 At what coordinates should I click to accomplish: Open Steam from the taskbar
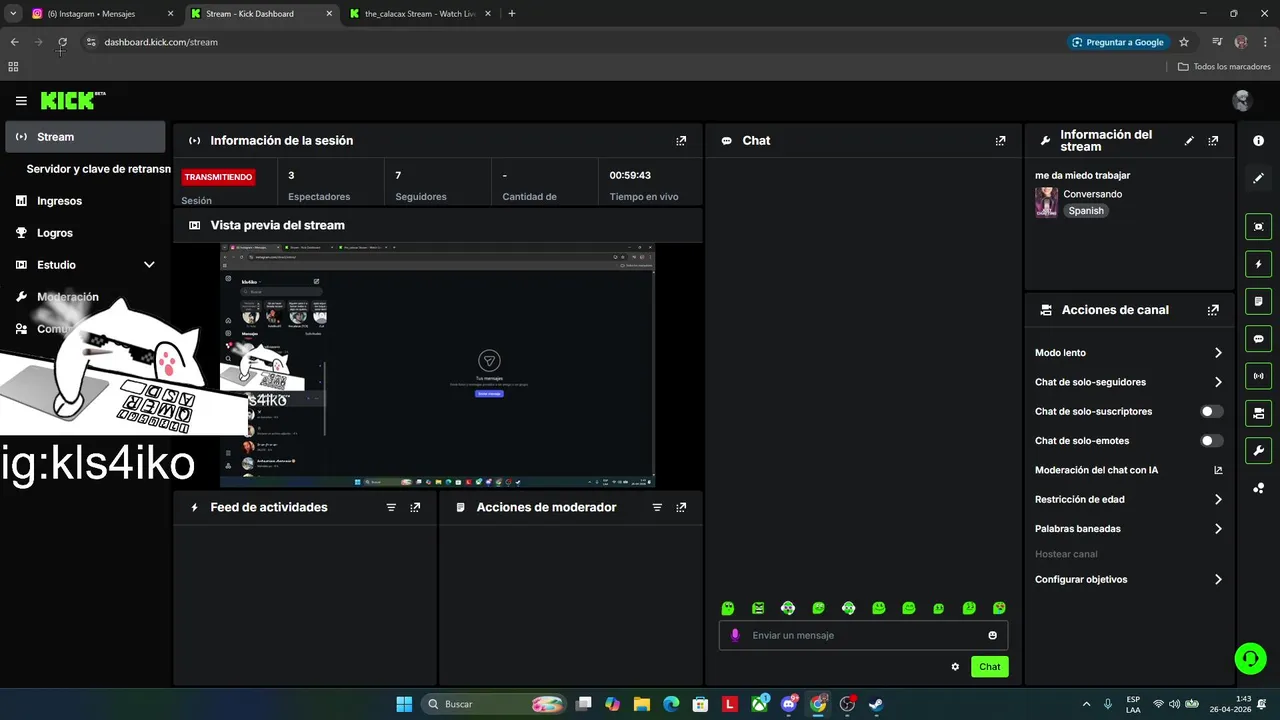tap(876, 704)
